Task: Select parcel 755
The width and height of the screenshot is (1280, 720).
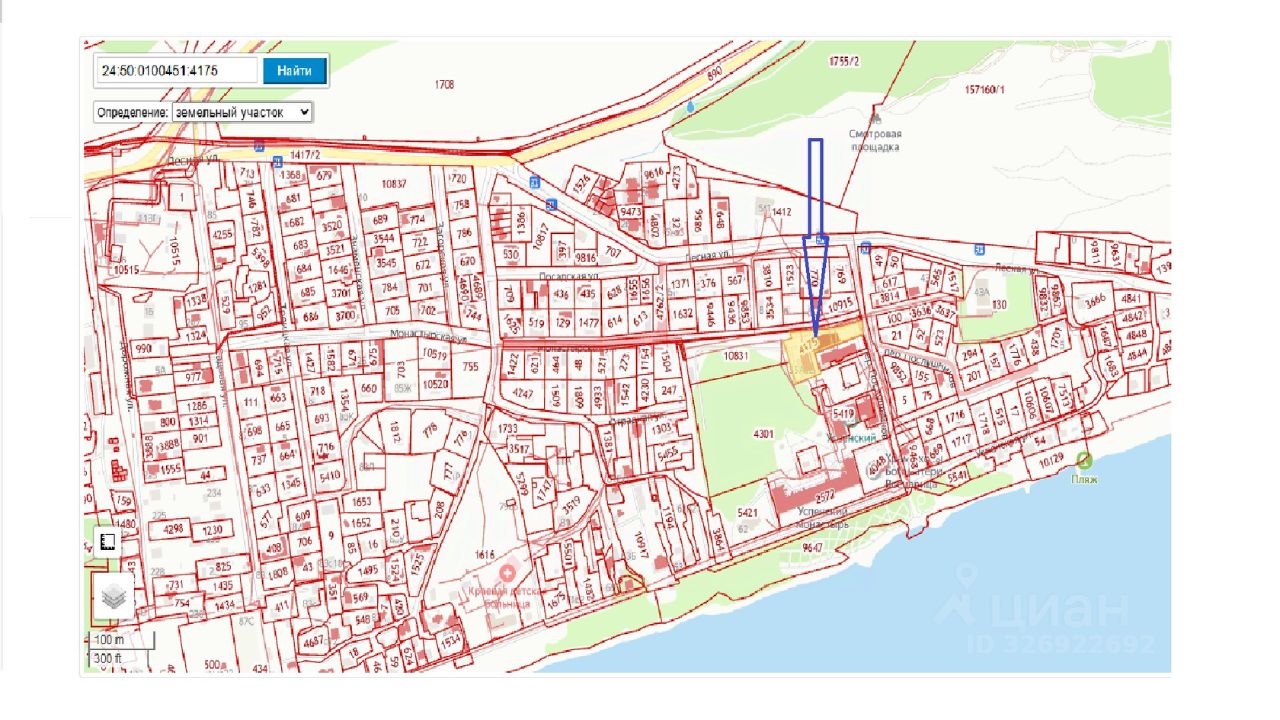Action: point(471,367)
